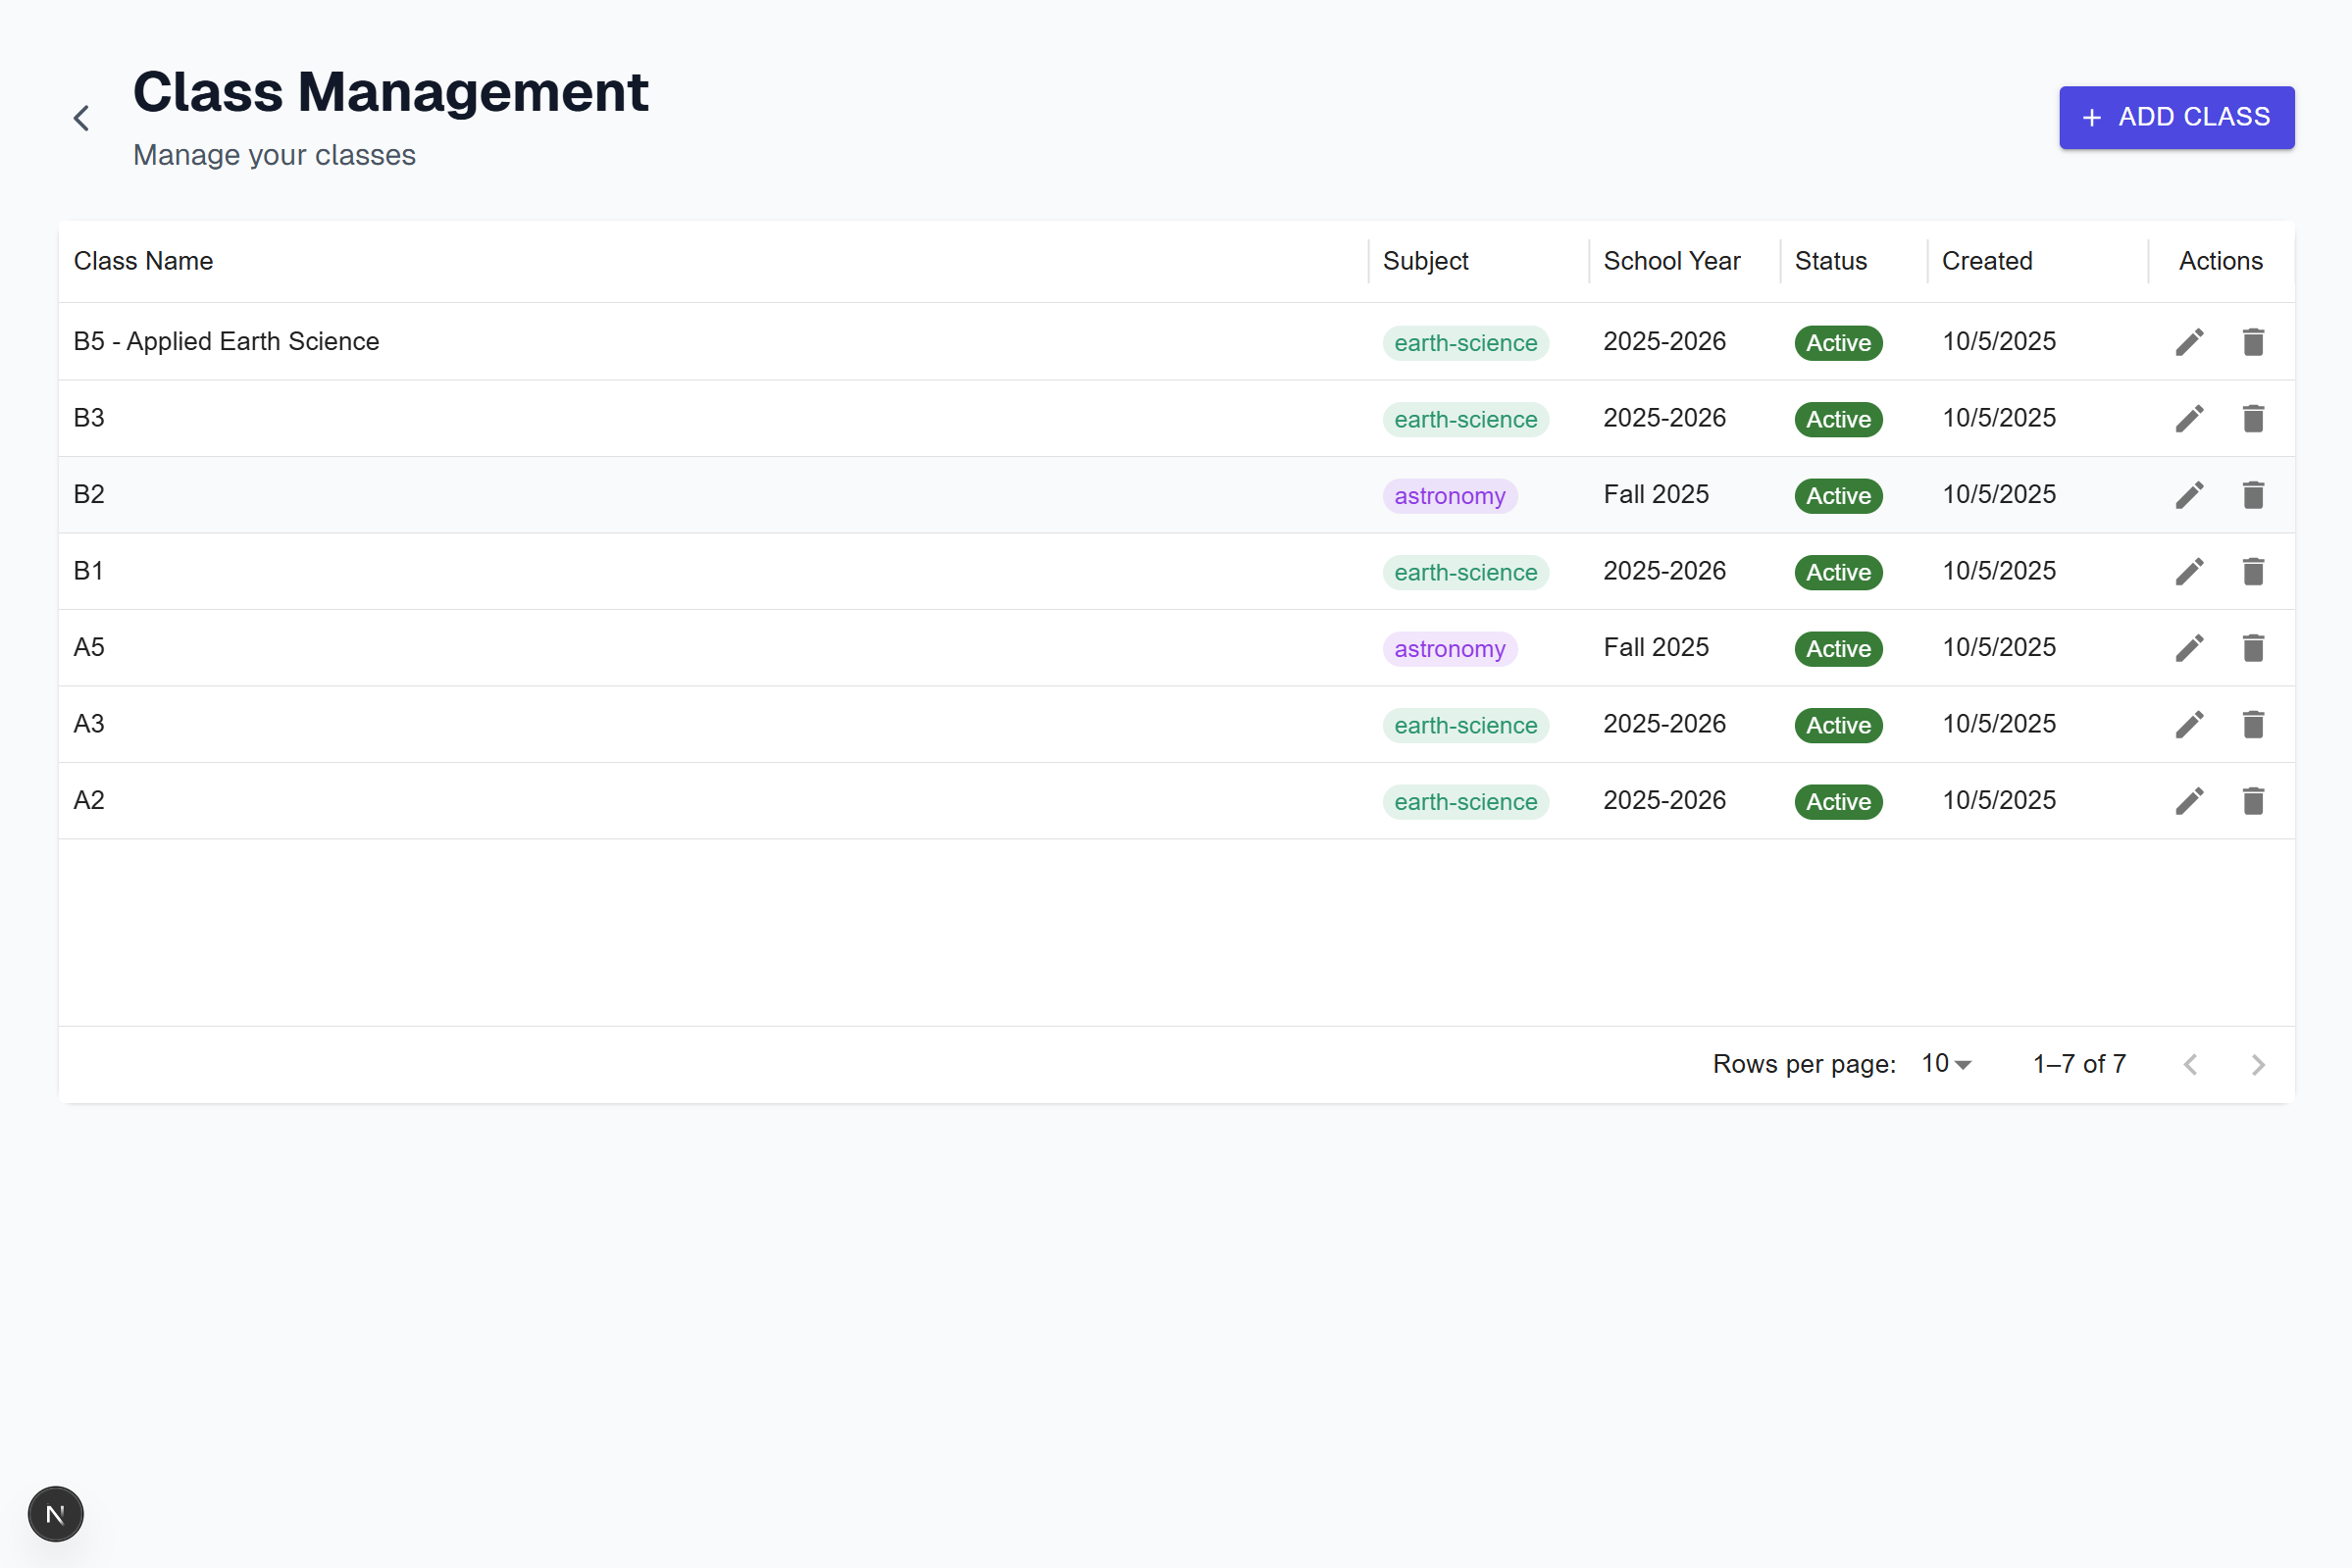
Task: Edit the B5 - Applied Earth Science class
Action: pos(2190,341)
